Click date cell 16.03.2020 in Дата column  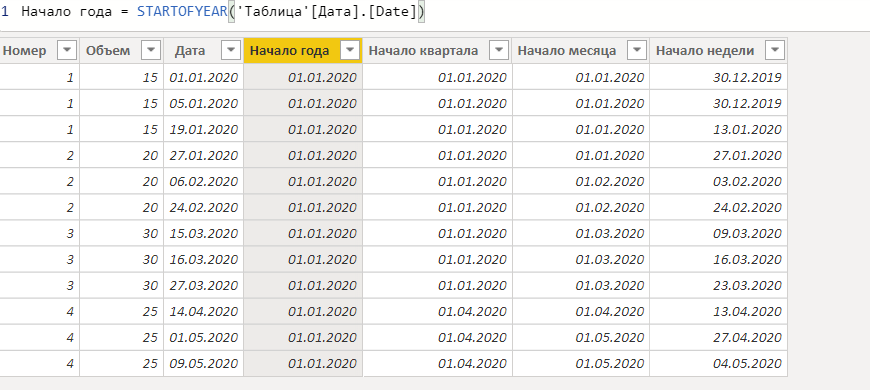204,260
